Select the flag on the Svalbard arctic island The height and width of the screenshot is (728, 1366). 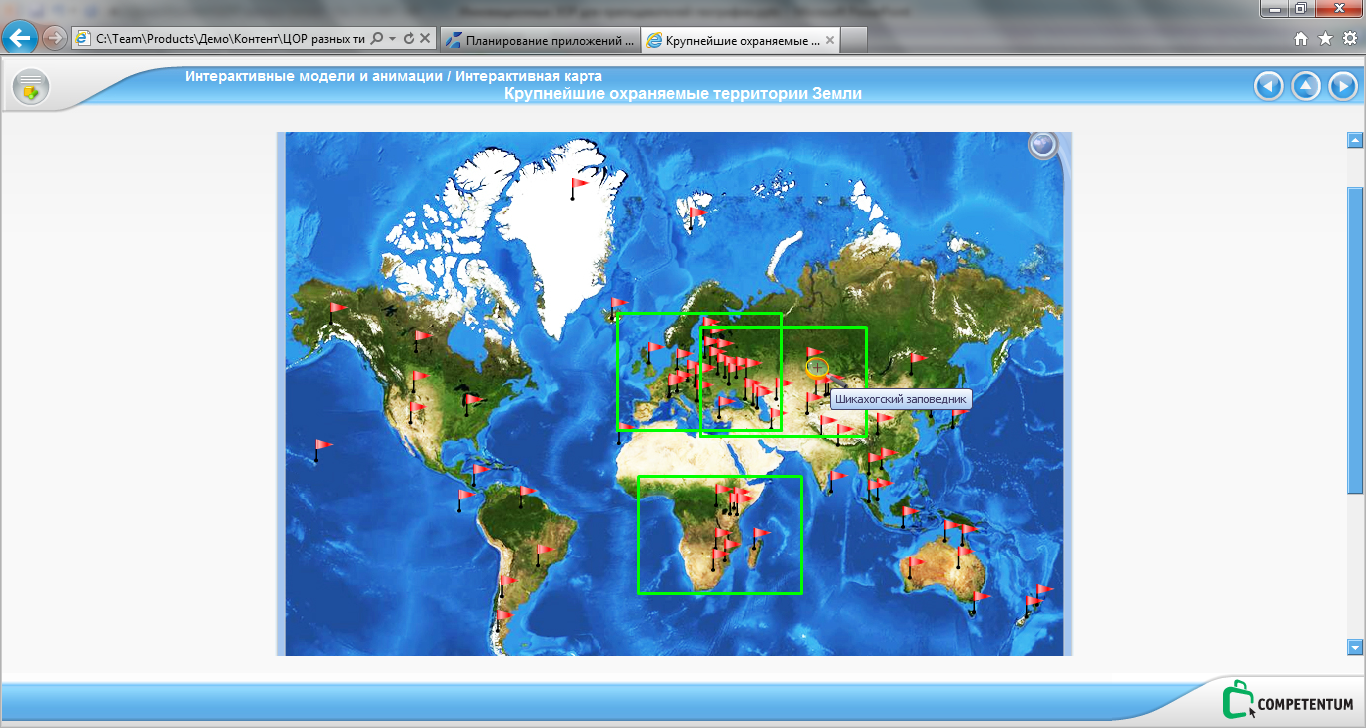coord(696,217)
